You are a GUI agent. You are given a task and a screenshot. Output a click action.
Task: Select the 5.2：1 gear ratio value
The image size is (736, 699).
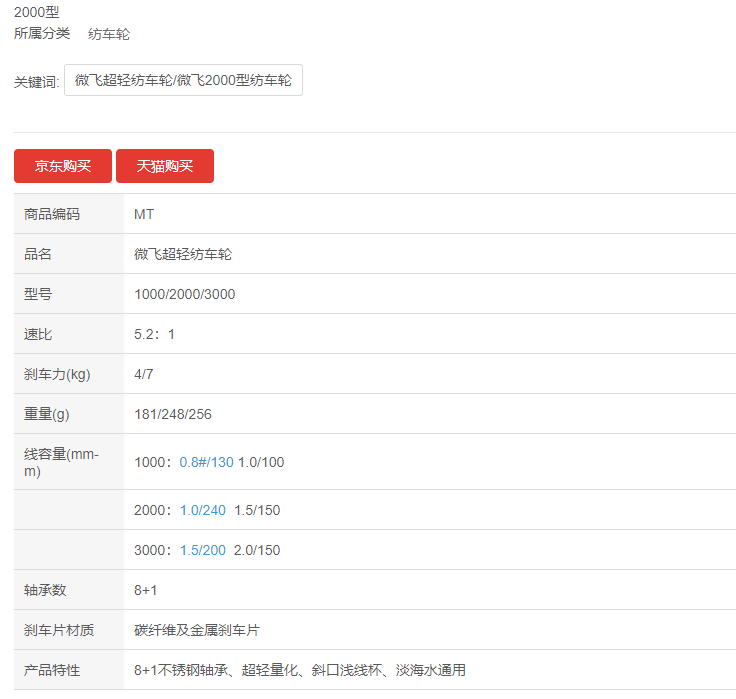coord(154,334)
